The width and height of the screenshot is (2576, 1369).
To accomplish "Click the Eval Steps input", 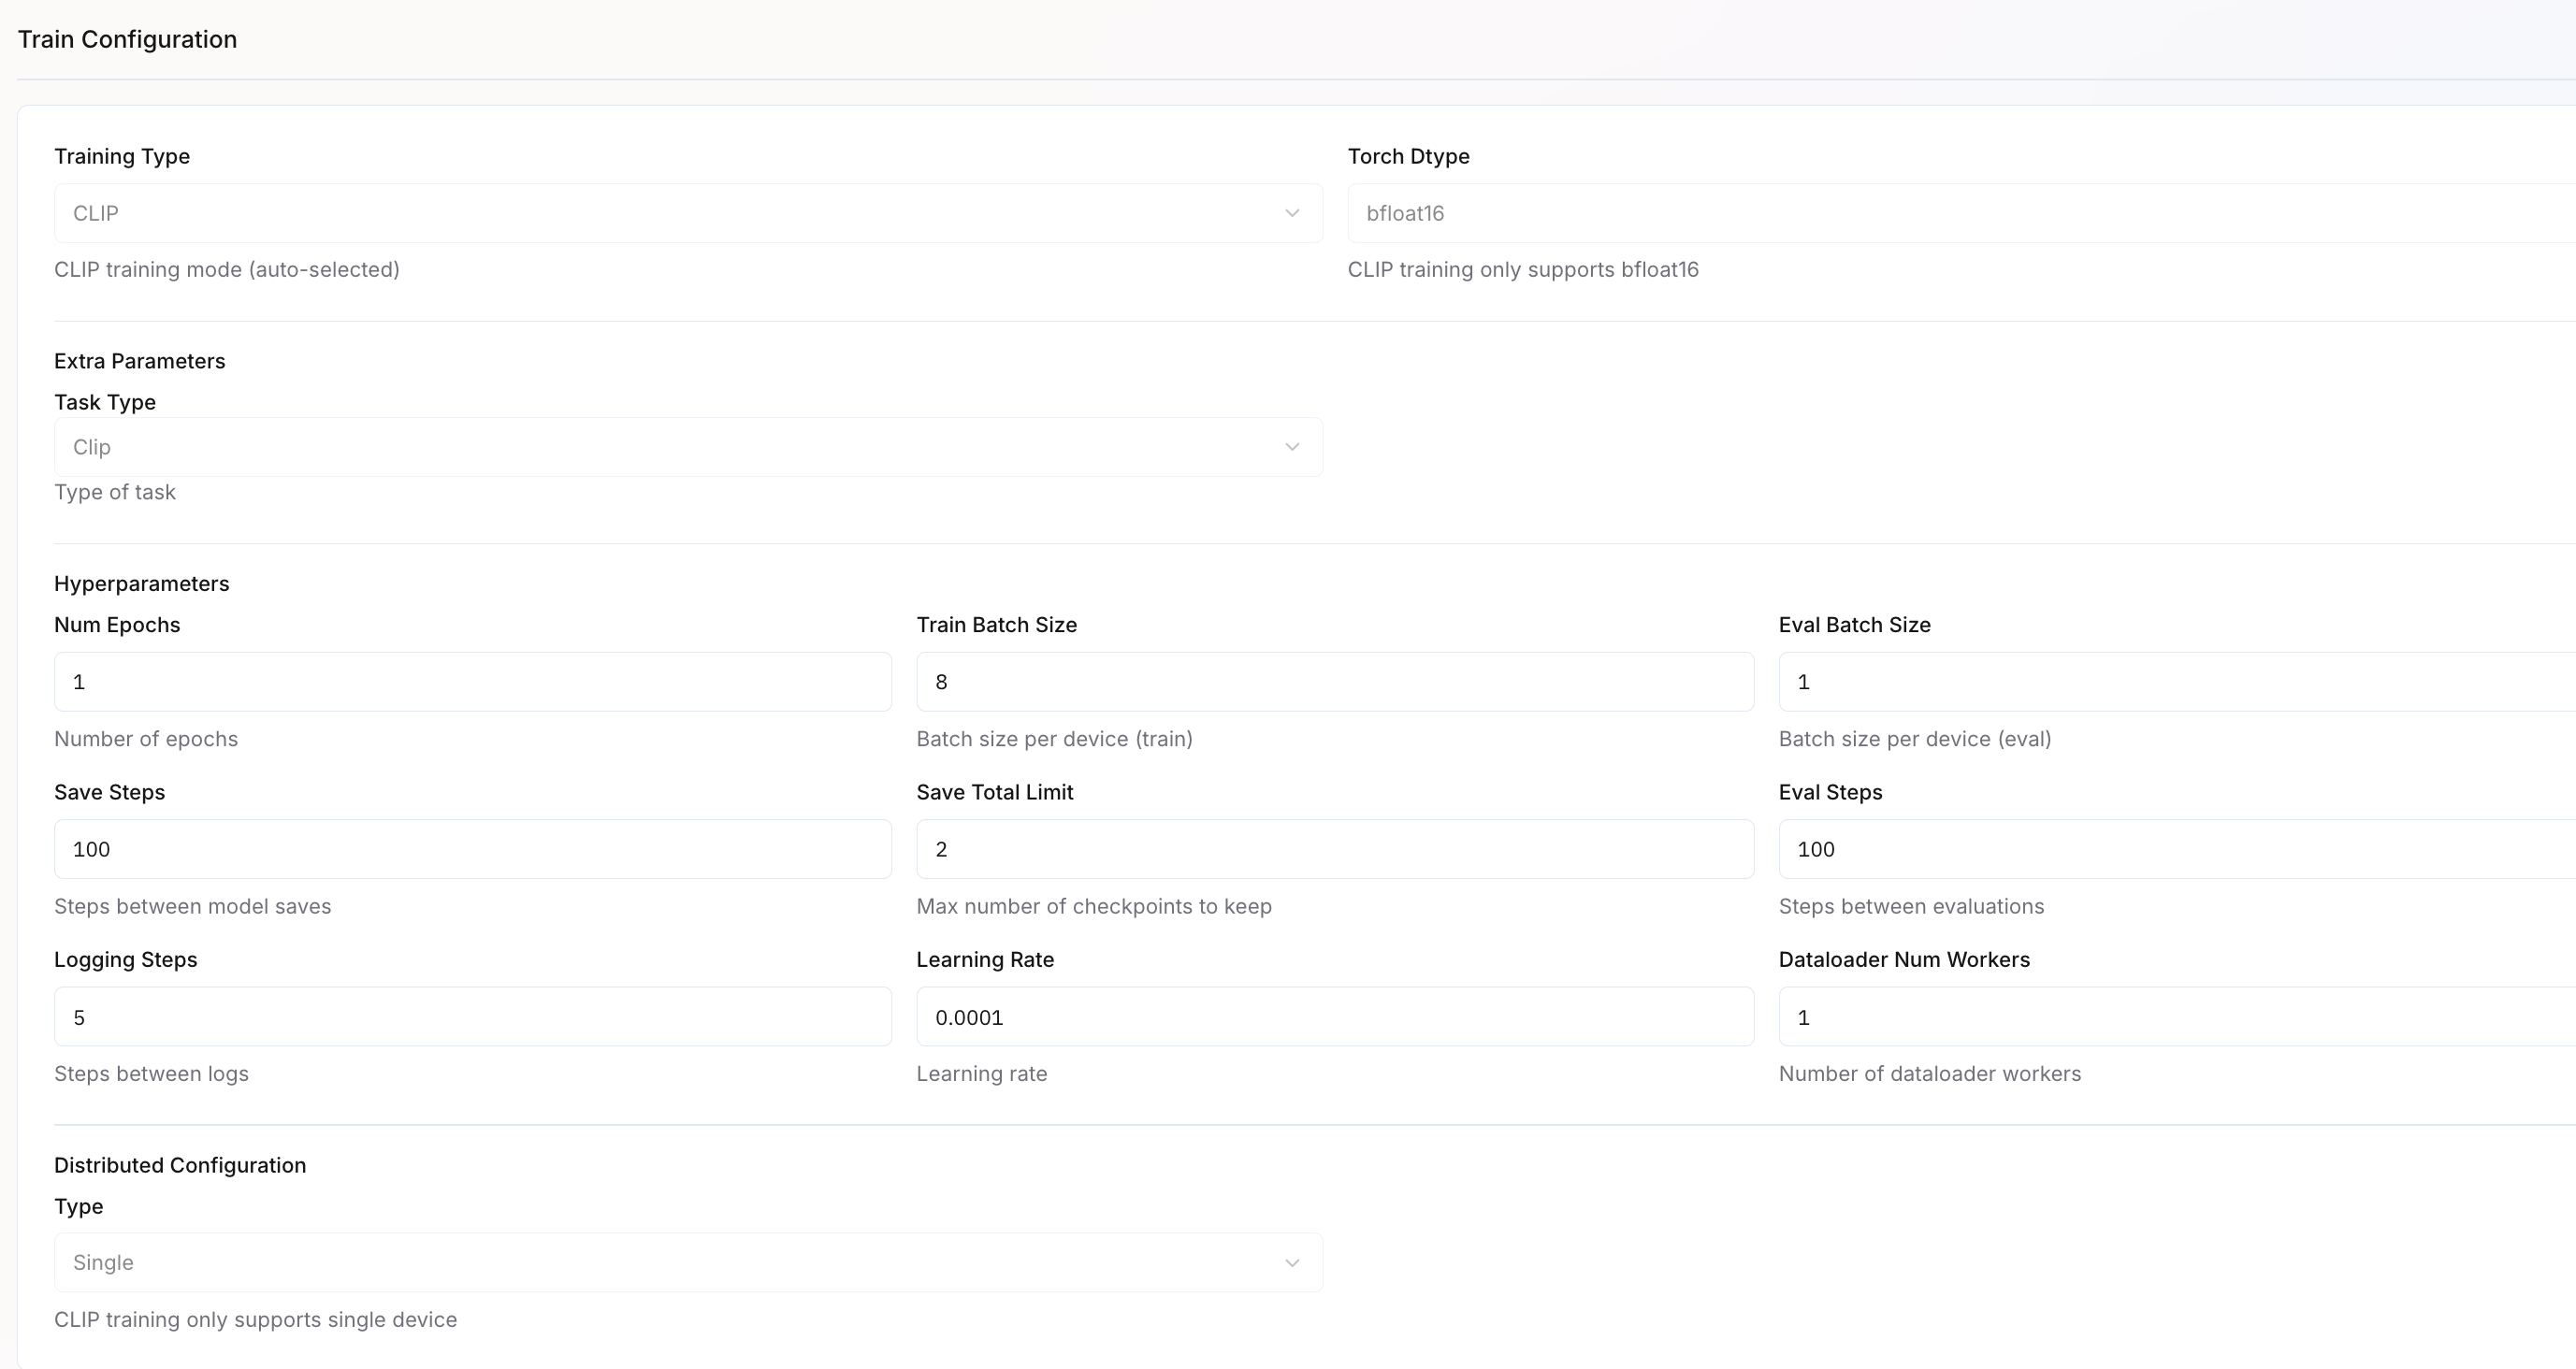I will click(2176, 849).
